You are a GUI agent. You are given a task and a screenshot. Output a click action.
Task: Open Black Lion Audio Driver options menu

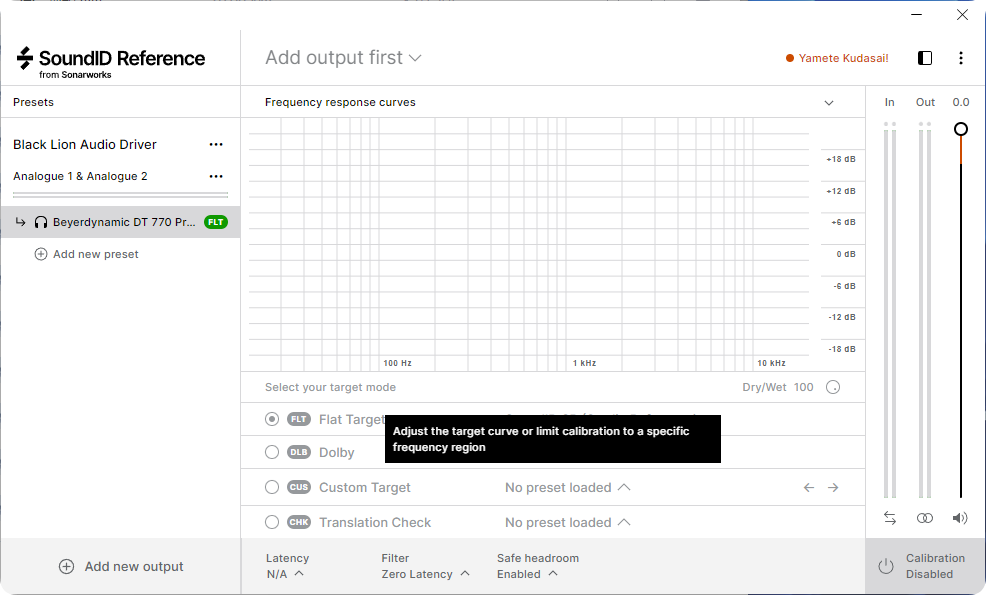pyautogui.click(x=216, y=145)
